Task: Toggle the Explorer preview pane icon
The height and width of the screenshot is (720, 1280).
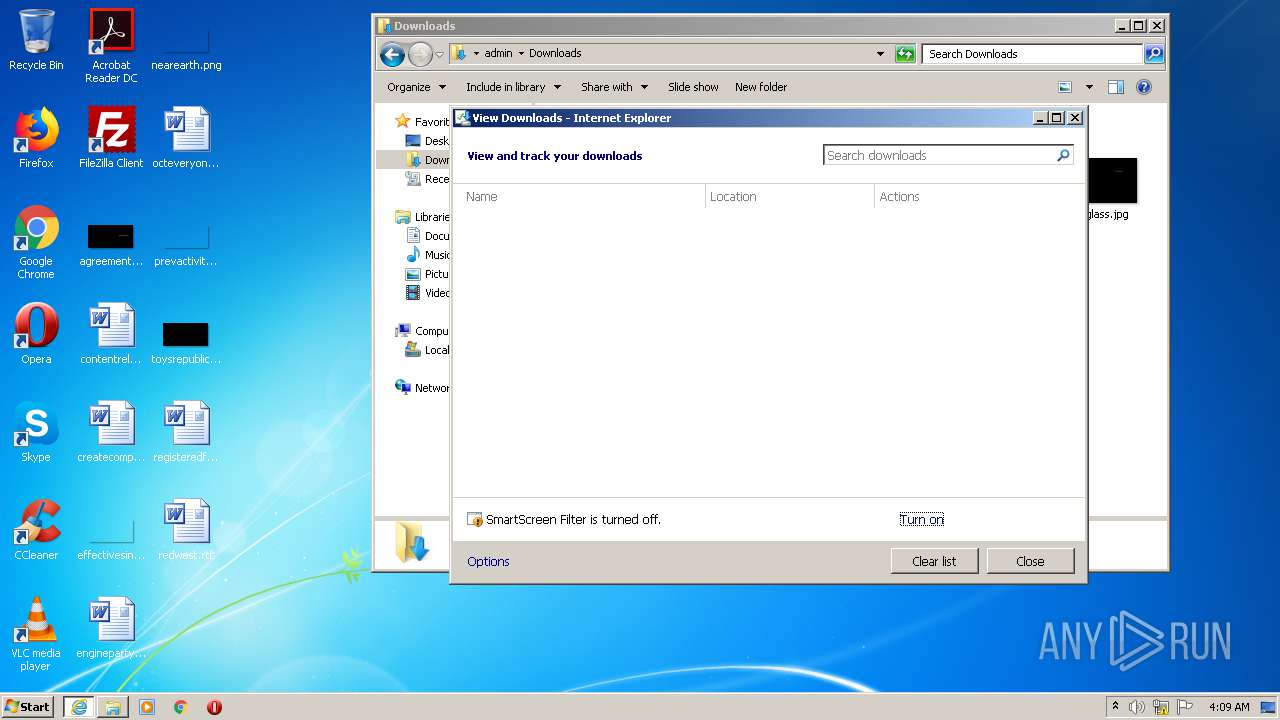Action: pyautogui.click(x=1116, y=87)
